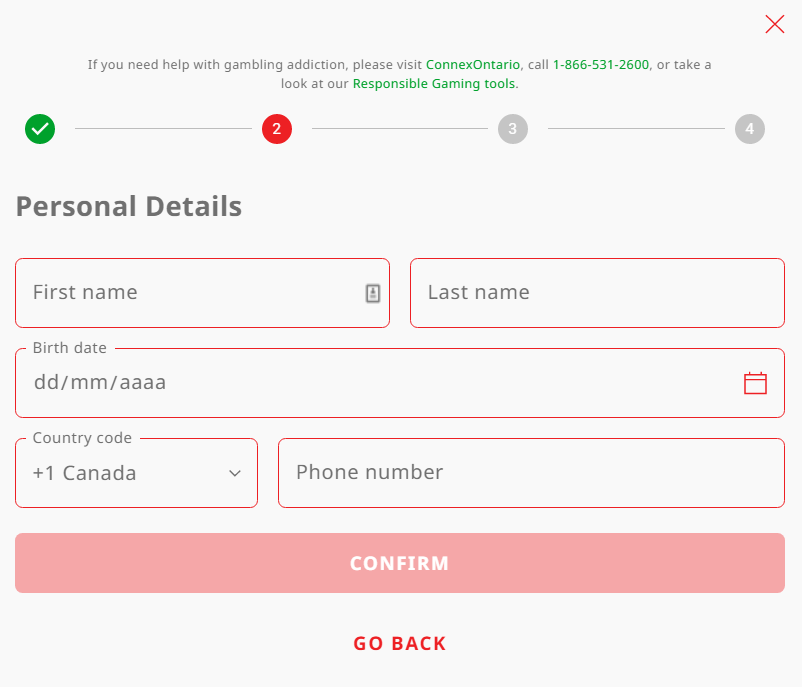Focus the First name input field
802x687 pixels.
pyautogui.click(x=203, y=293)
